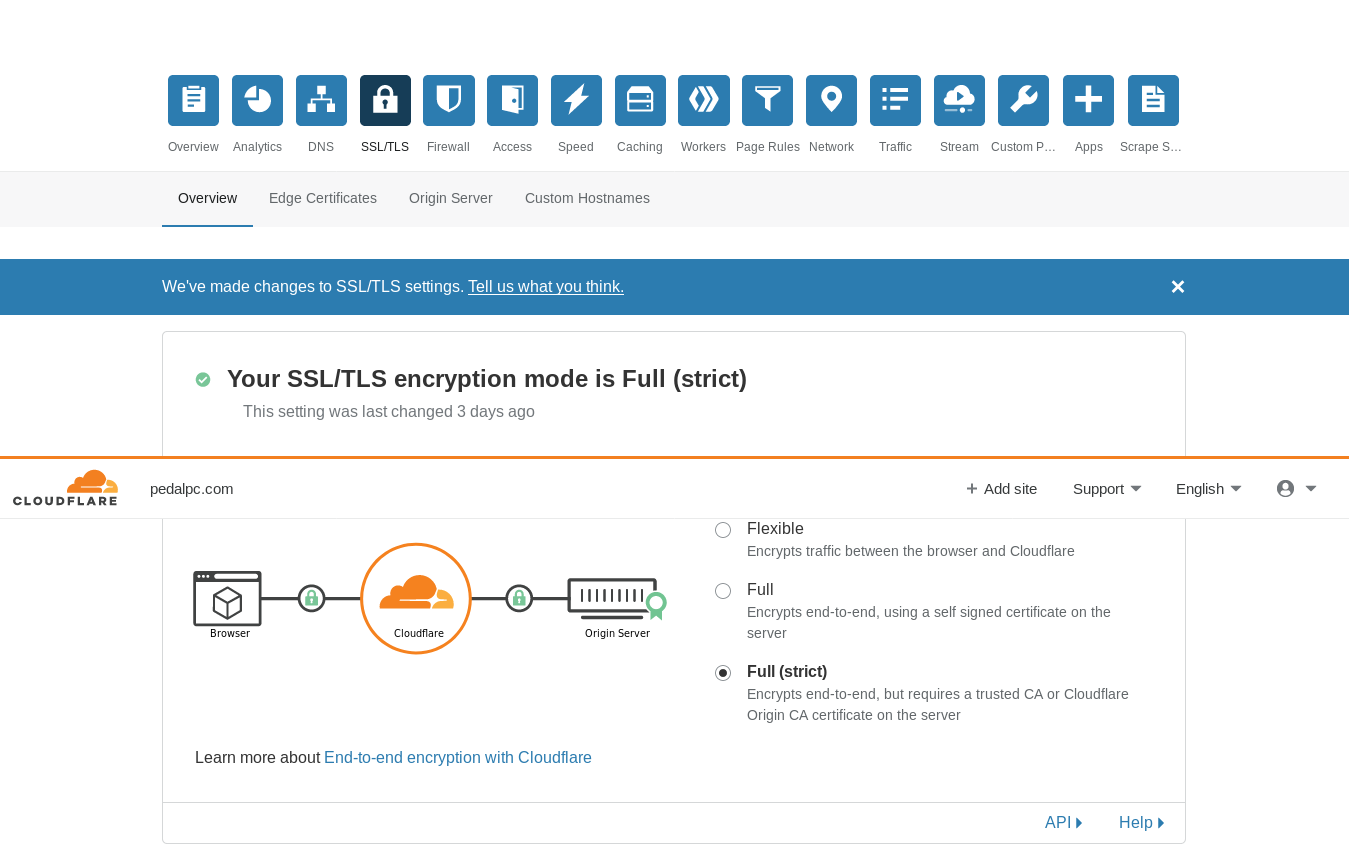Screen dimensions: 1349x863
Task: Click 'This setting was last changed 3 days ago'
Action: tap(389, 412)
